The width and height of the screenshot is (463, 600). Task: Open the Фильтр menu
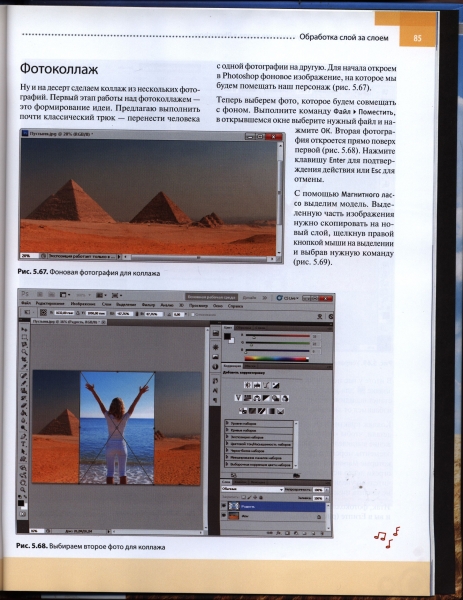(148, 305)
